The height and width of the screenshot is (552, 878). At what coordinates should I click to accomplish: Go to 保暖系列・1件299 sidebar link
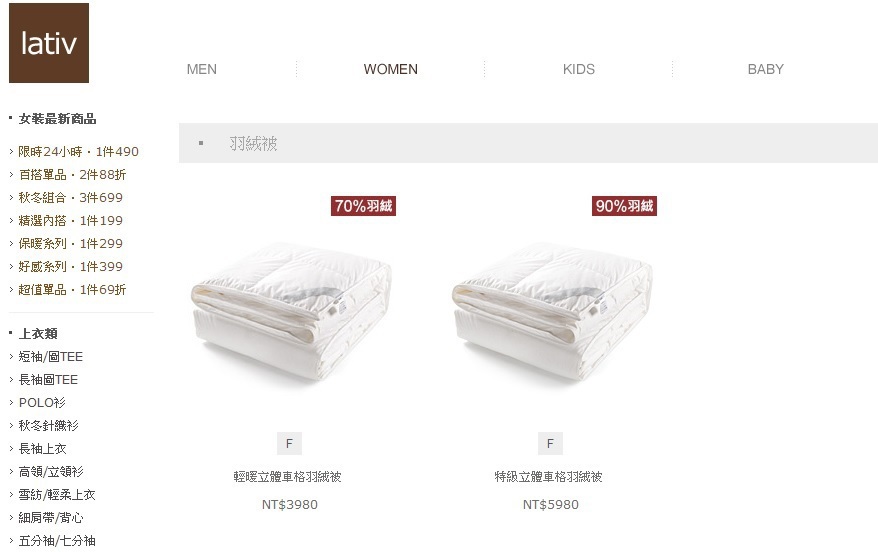pyautogui.click(x=70, y=244)
